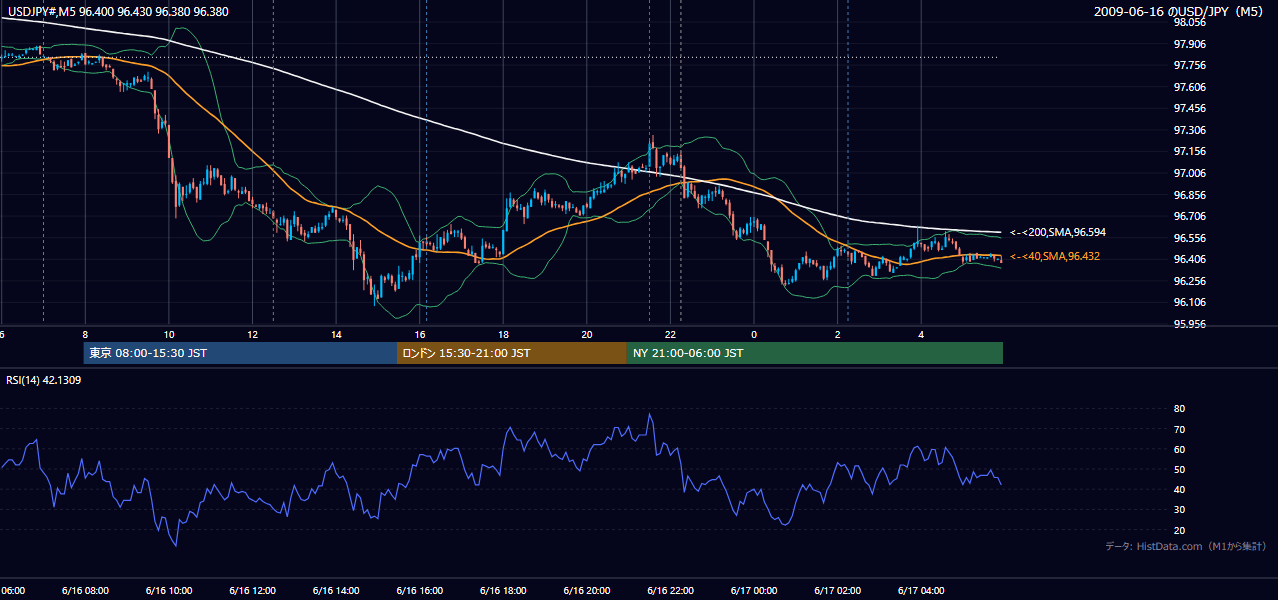Click the '6/16 20:00' bottom time label
This screenshot has height=600, width=1278.
(x=585, y=590)
